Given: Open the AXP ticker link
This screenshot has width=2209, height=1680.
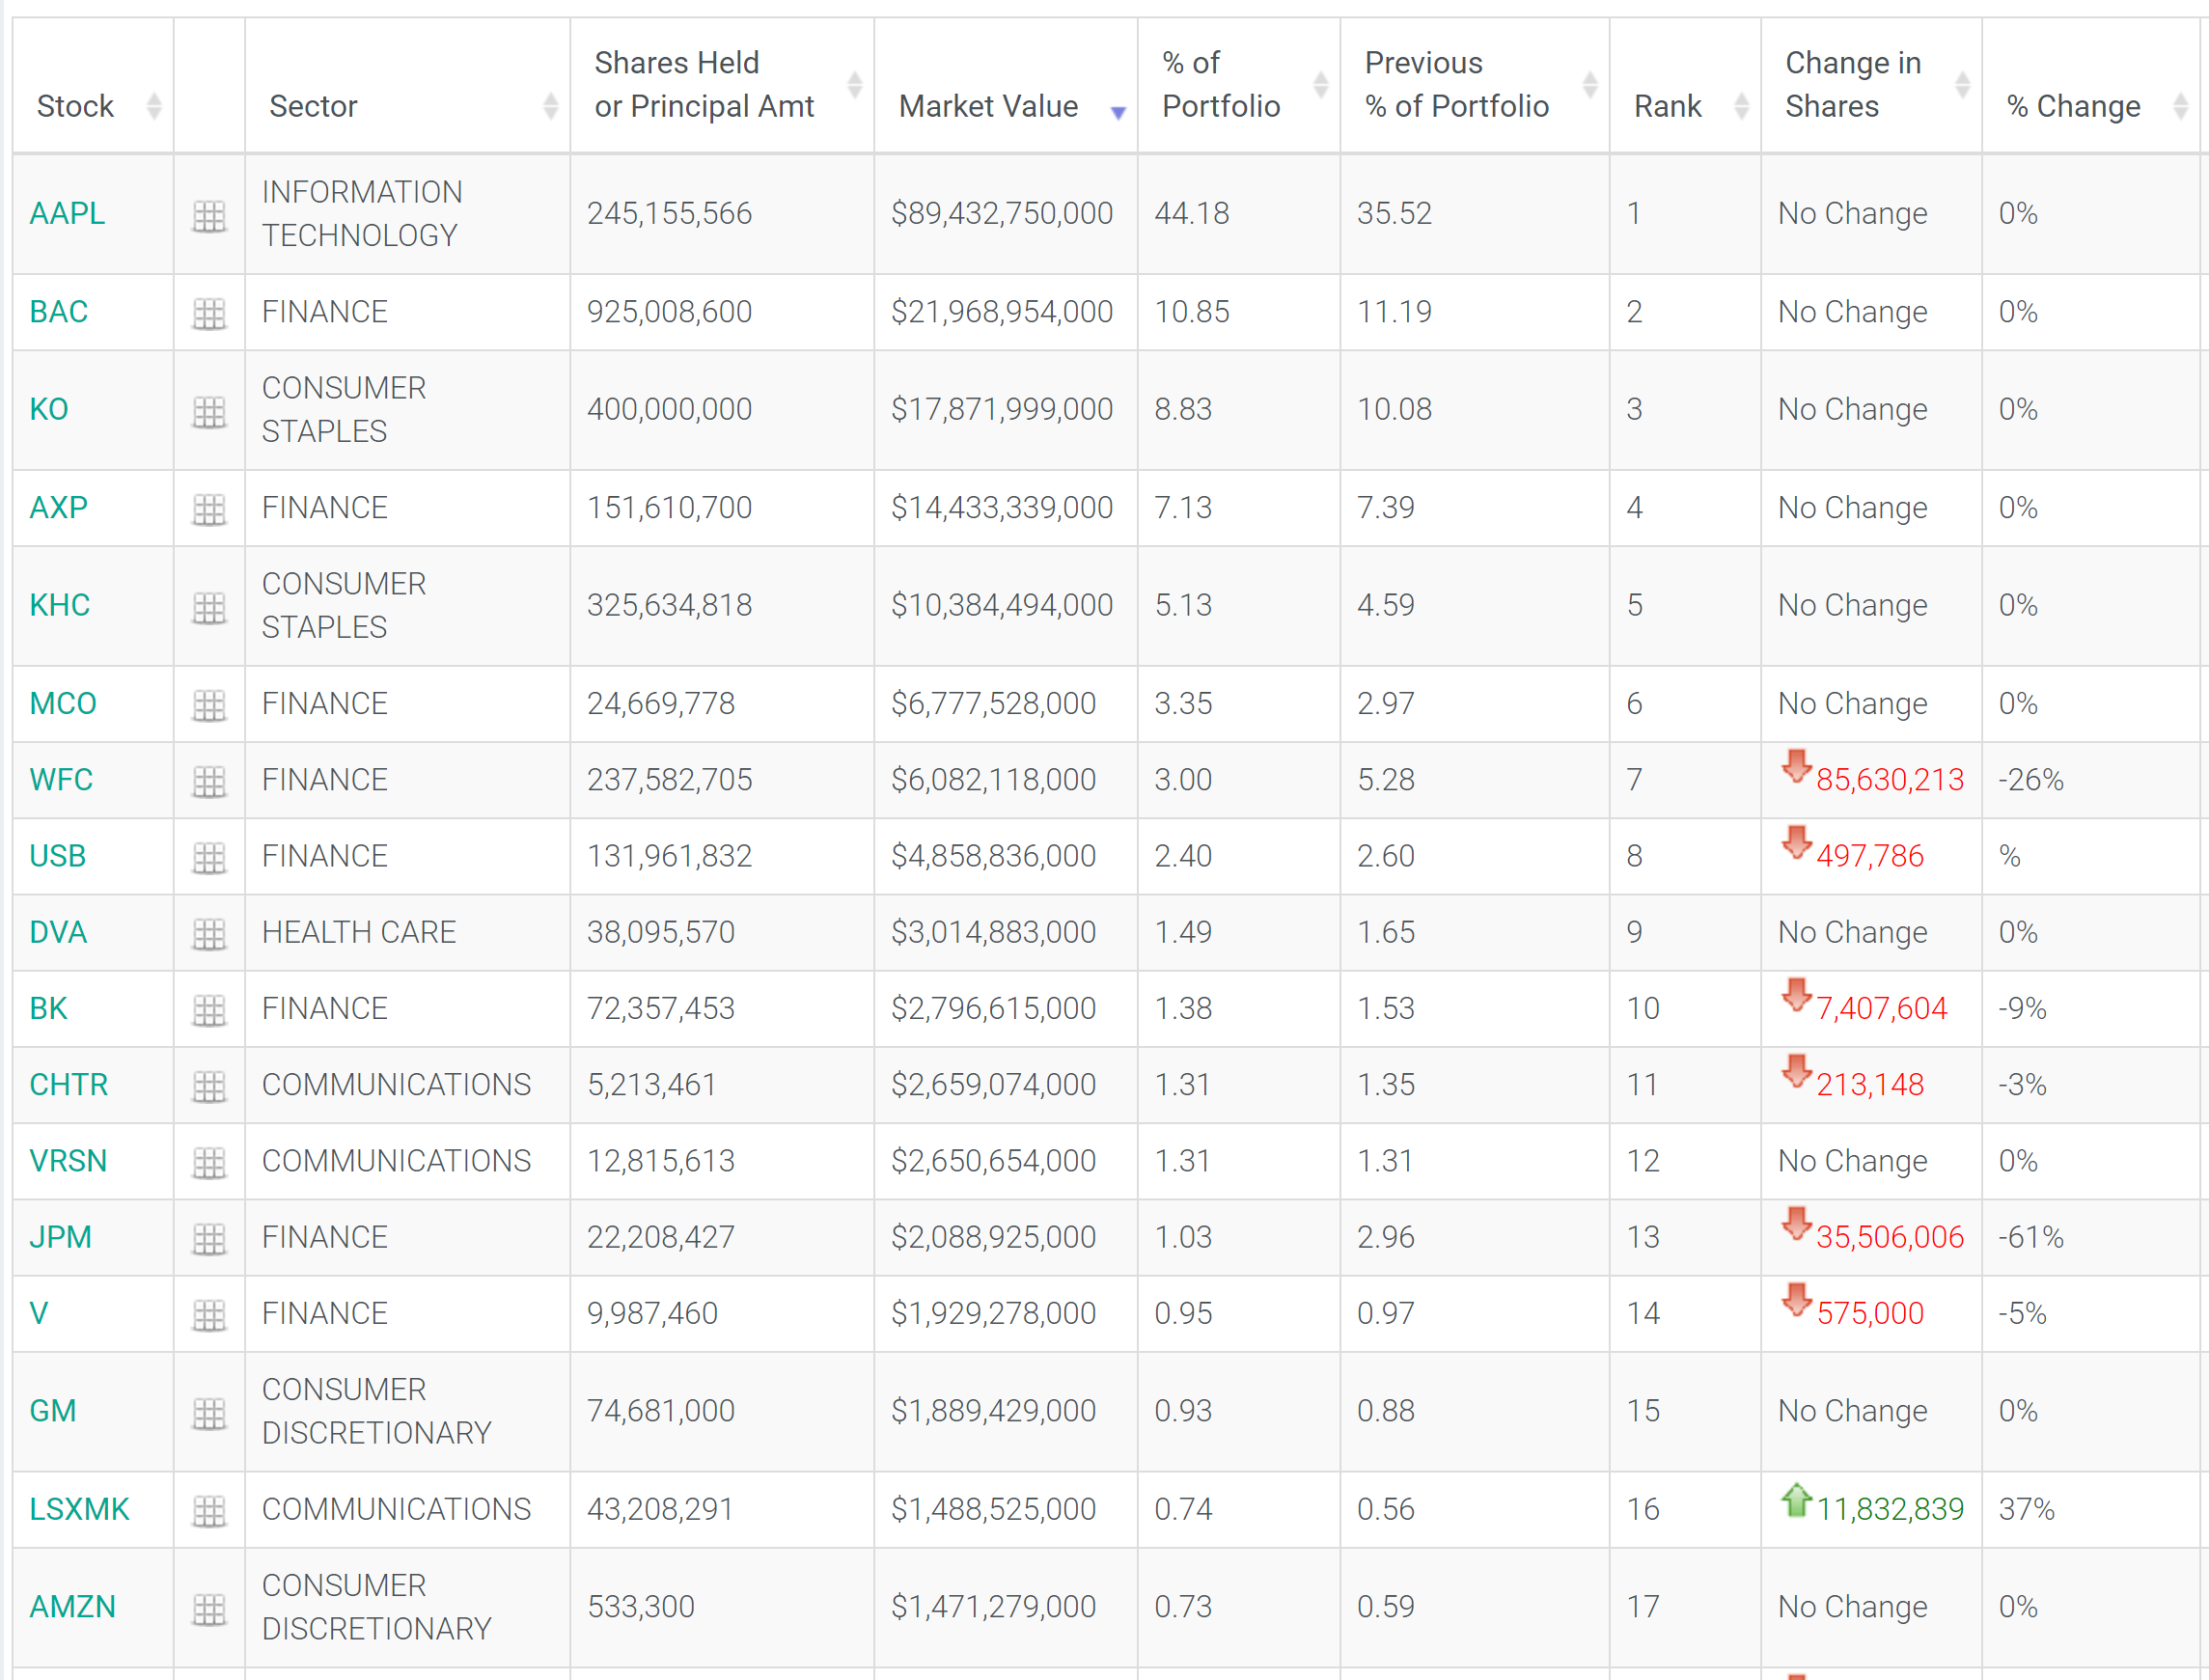Looking at the screenshot, I should (59, 508).
